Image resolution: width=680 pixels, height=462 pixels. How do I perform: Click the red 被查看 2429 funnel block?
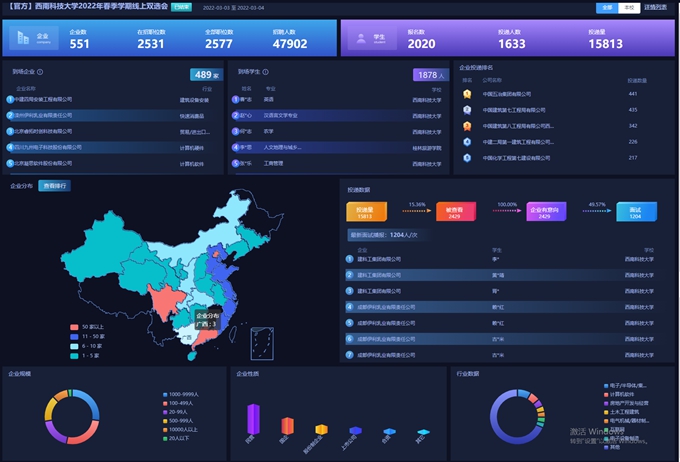pos(455,212)
